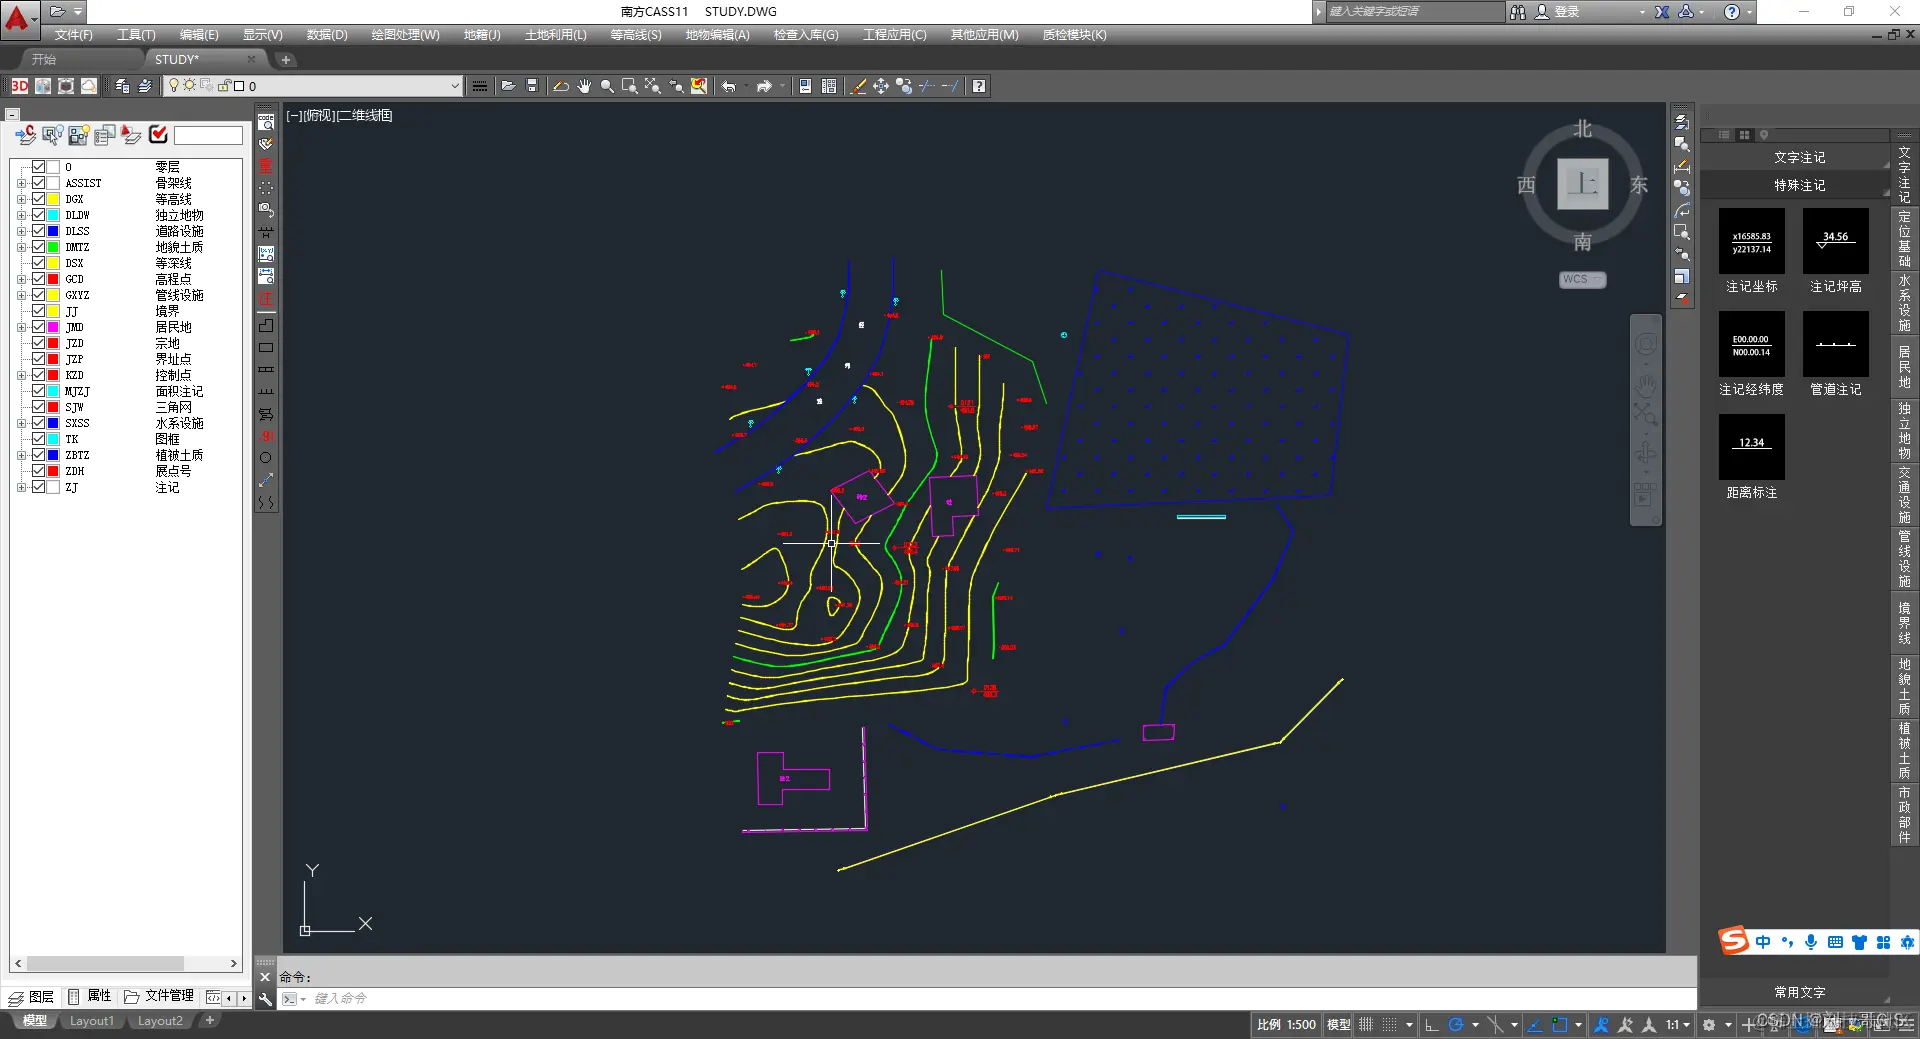The height and width of the screenshot is (1039, 1920).
Task: Click the Sogou microphone voice icon
Action: [1811, 942]
